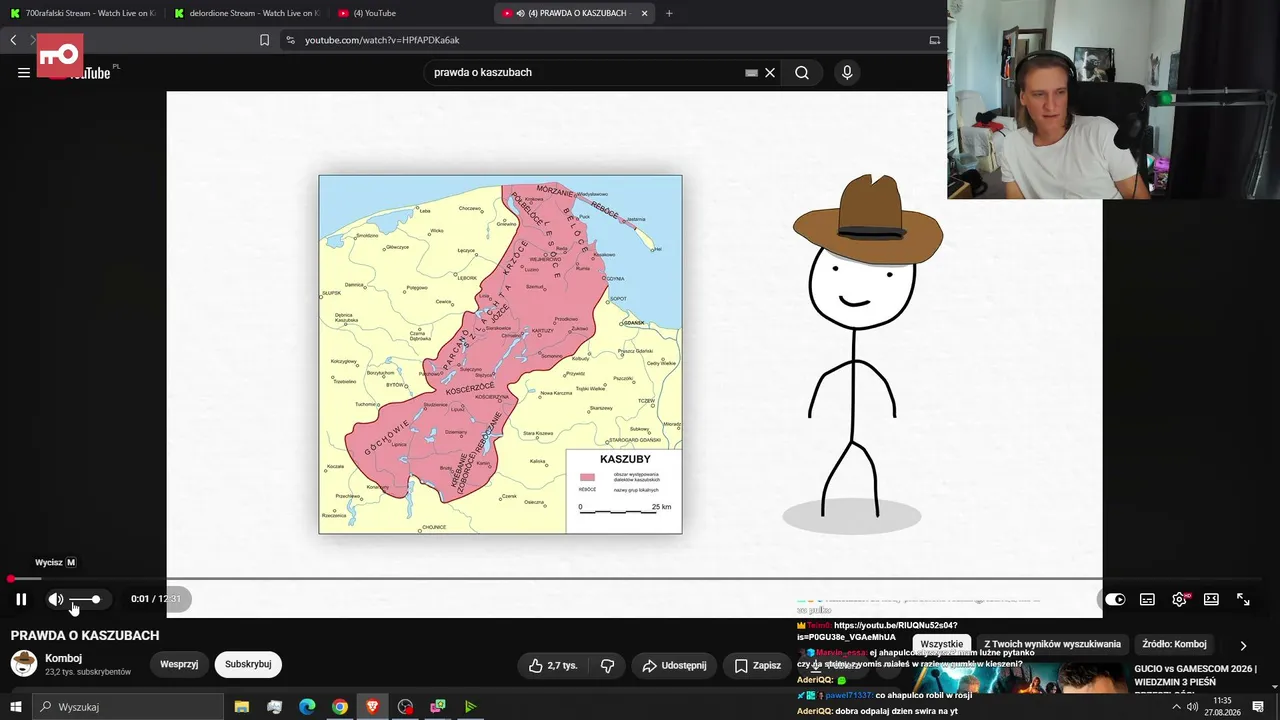Image resolution: width=1280 pixels, height=720 pixels.
Task: Turn on subtitles in the player
Action: (1147, 599)
